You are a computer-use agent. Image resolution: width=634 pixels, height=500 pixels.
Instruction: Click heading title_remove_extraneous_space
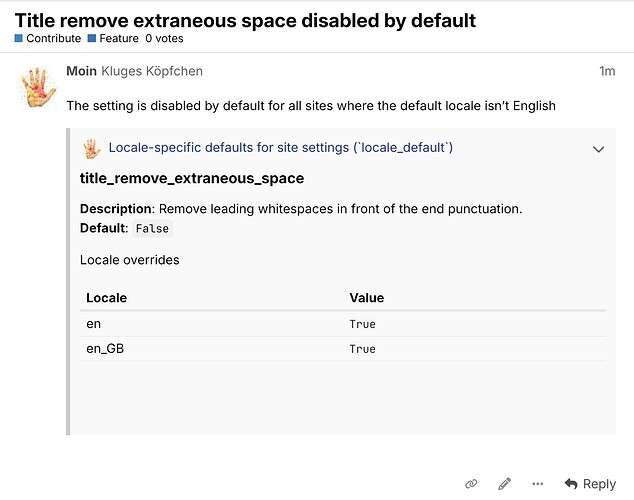tap(192, 178)
